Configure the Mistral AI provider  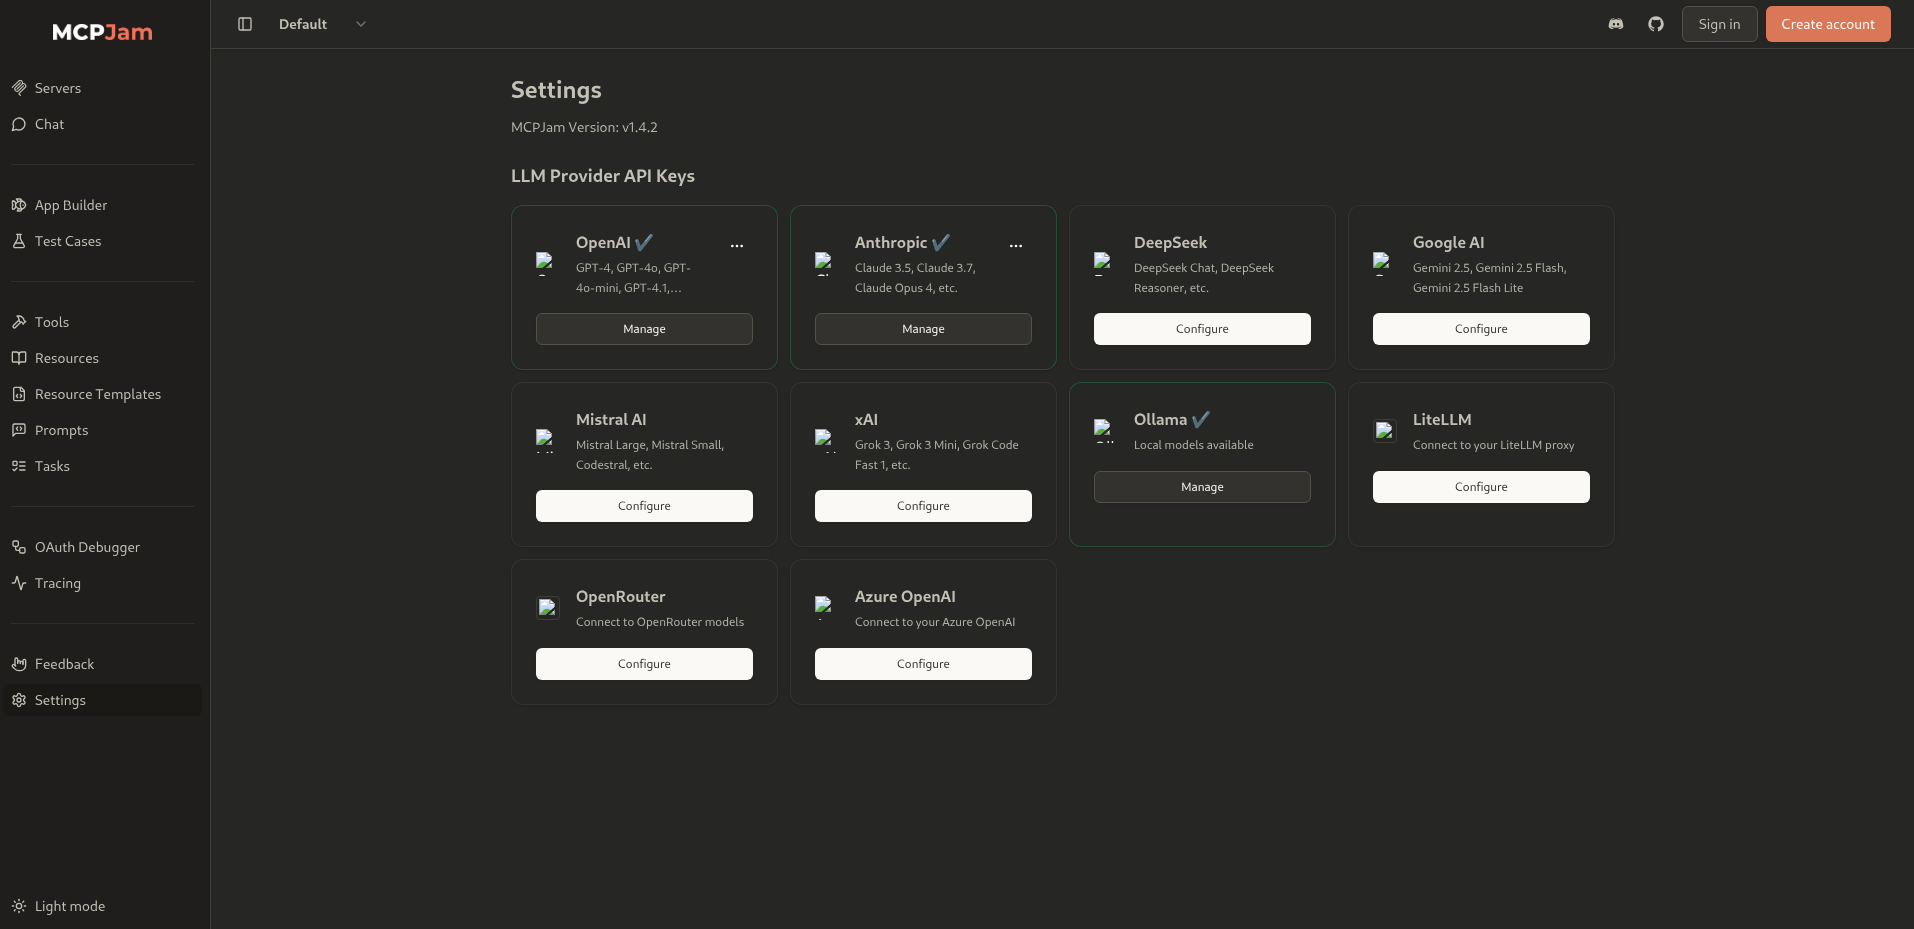644,506
